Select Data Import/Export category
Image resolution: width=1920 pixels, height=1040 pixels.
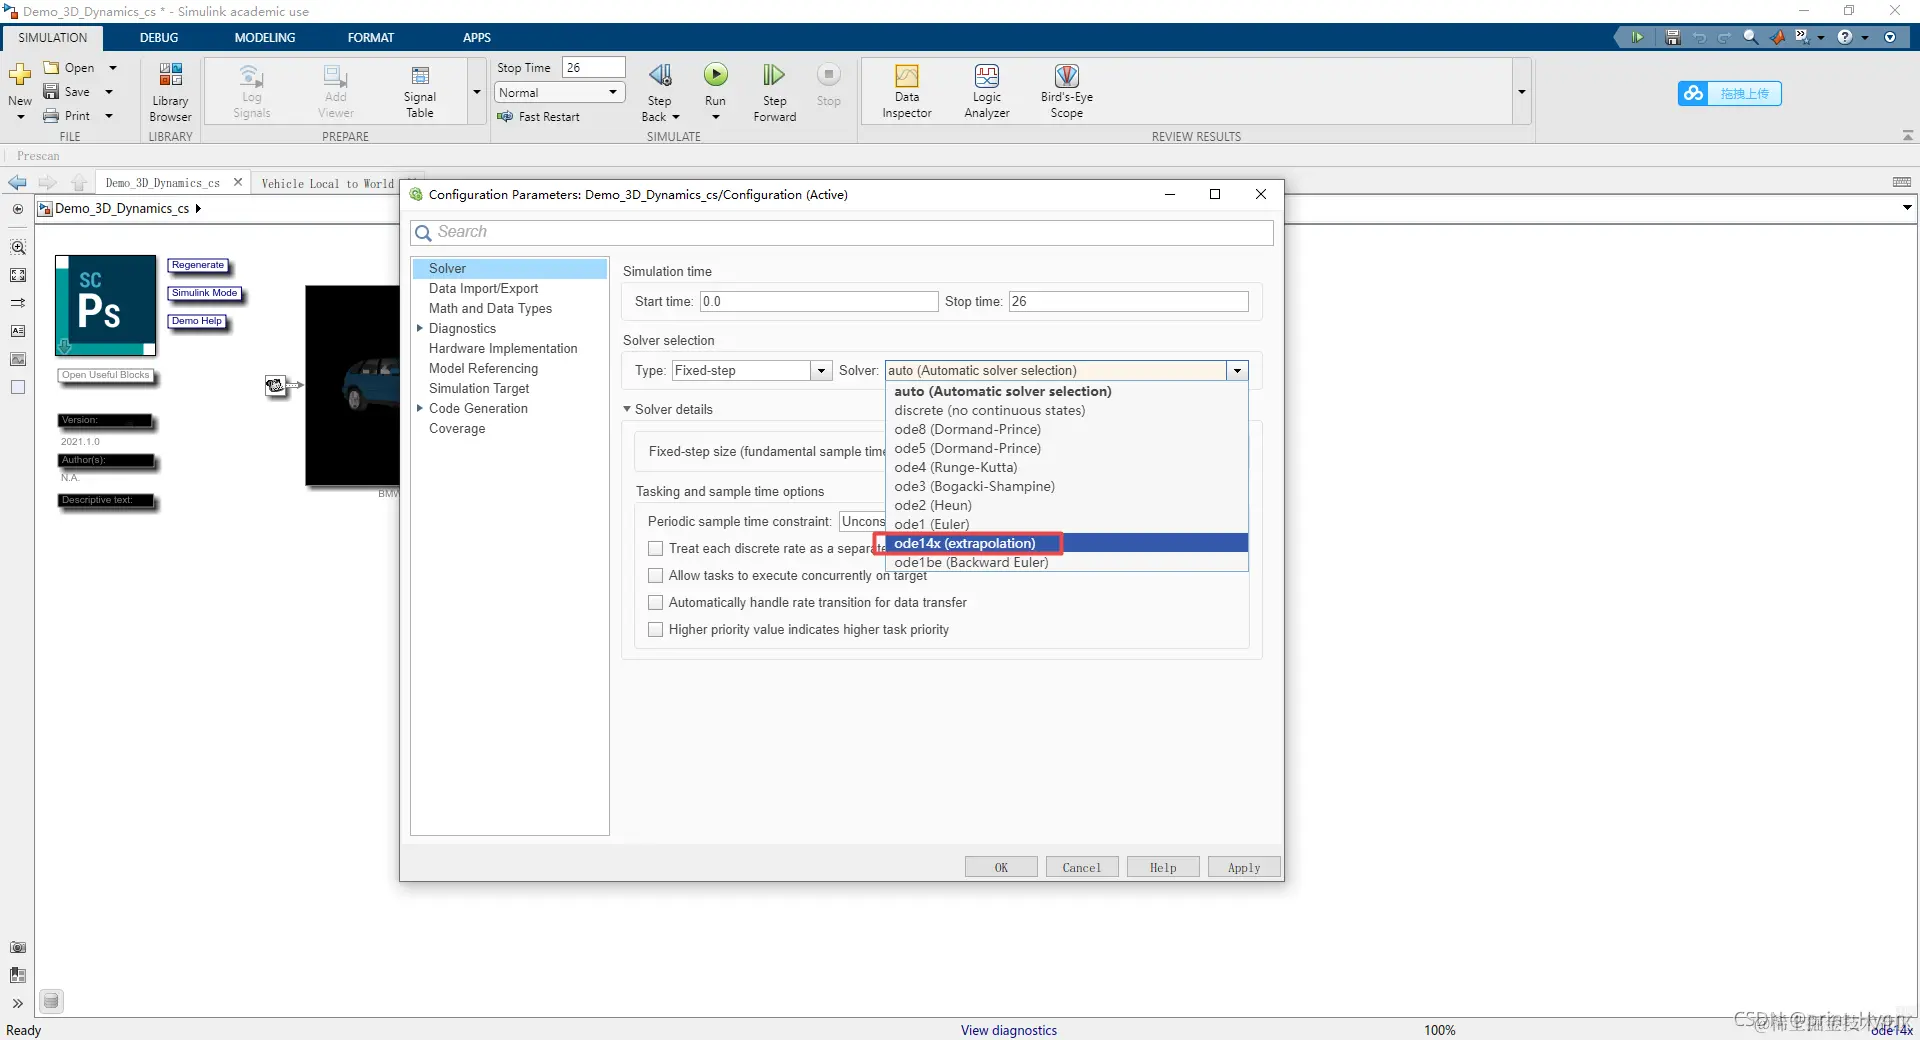(483, 288)
